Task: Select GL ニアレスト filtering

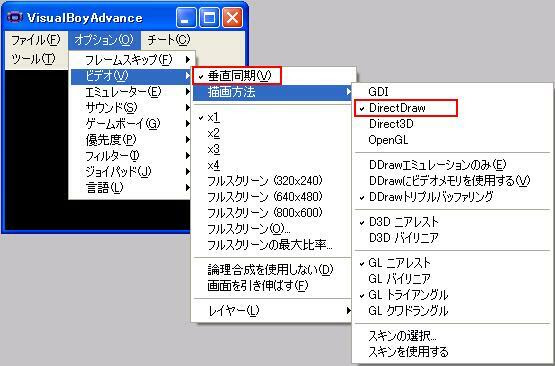Action: tap(453, 263)
